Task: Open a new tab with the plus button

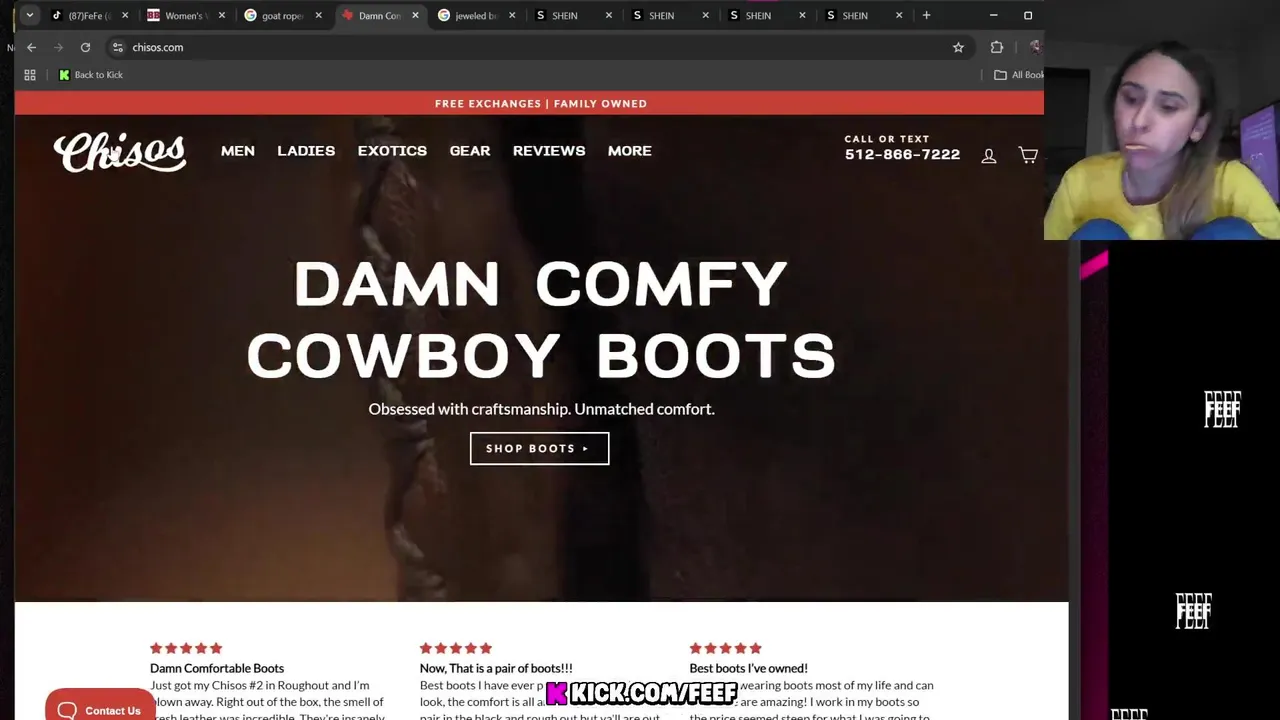Action: click(x=926, y=15)
